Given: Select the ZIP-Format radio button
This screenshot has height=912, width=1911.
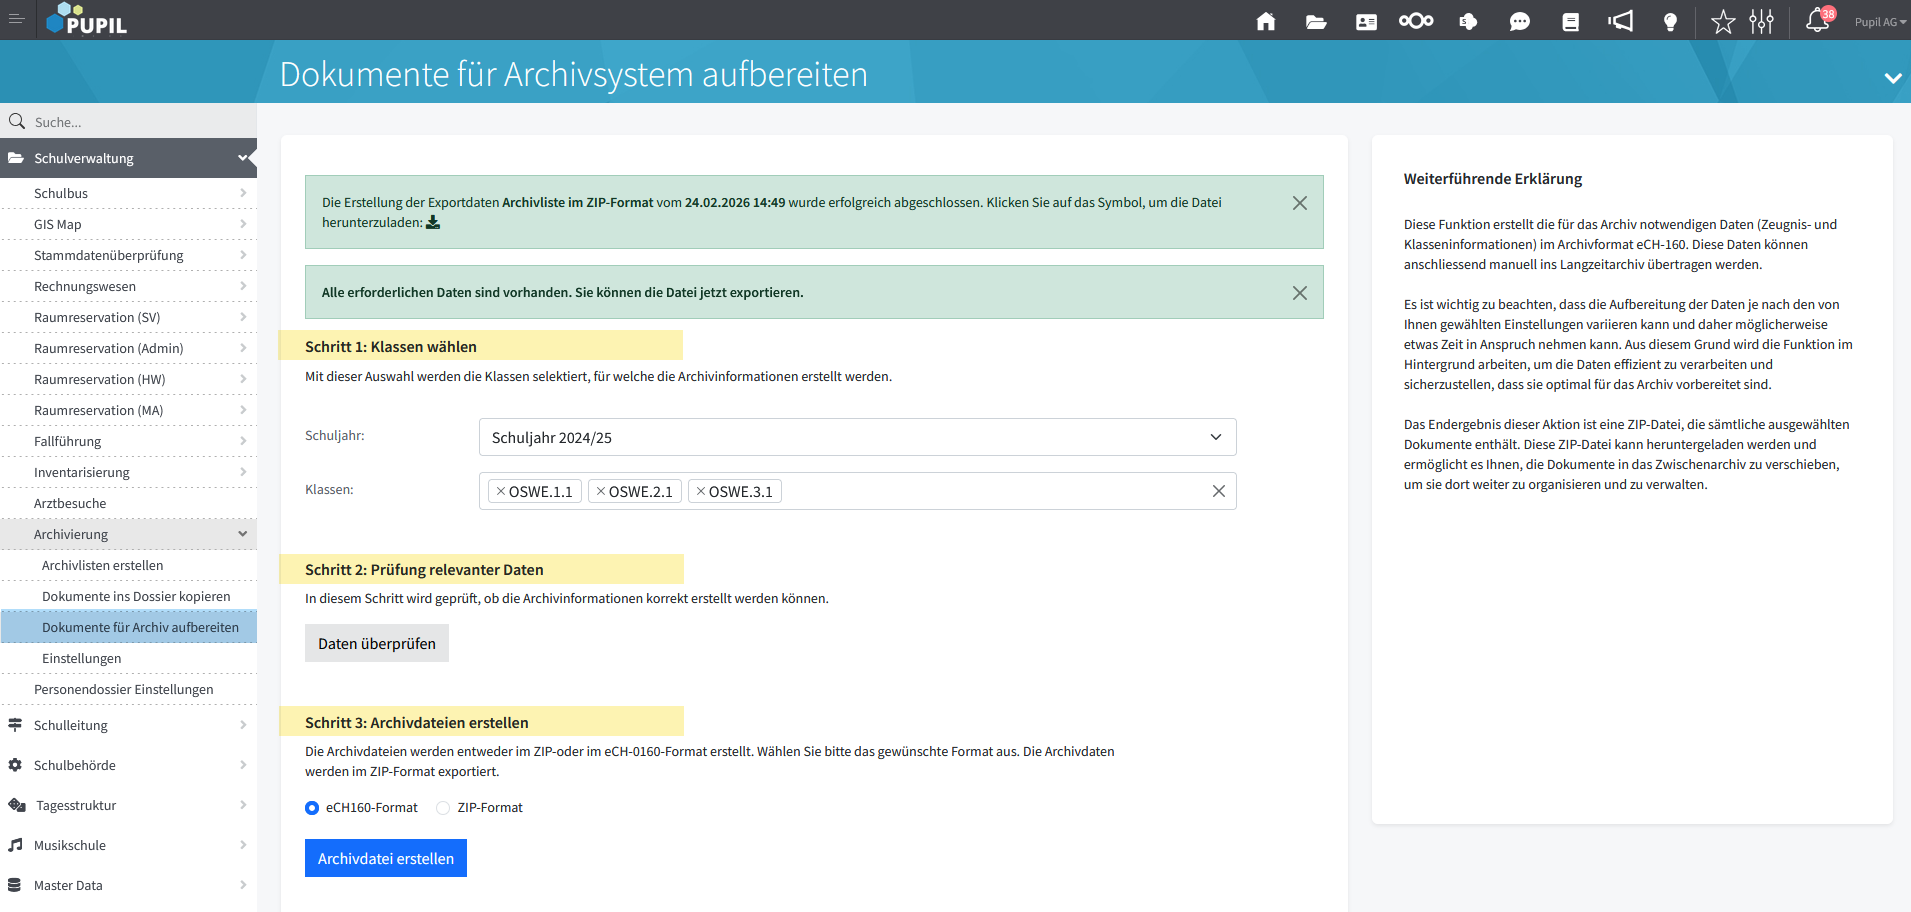Looking at the screenshot, I should point(443,808).
